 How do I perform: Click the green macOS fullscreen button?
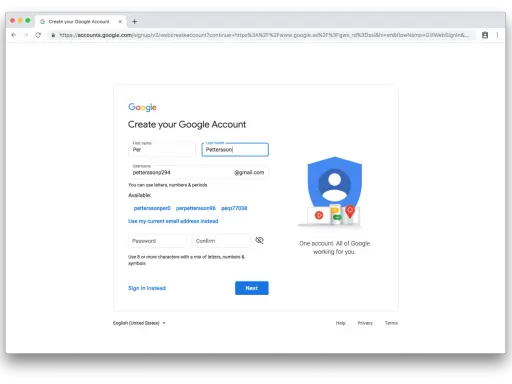tap(28, 21)
